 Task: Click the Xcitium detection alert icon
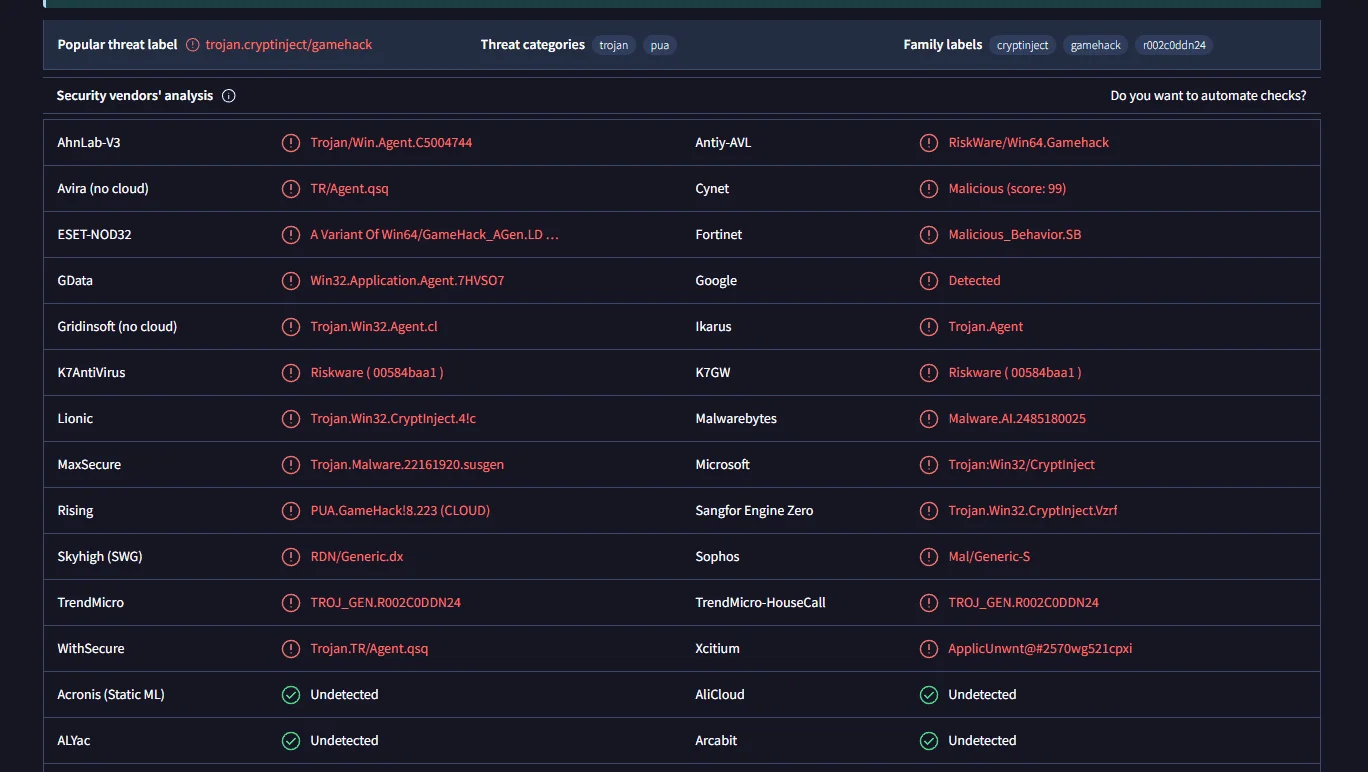pos(929,649)
